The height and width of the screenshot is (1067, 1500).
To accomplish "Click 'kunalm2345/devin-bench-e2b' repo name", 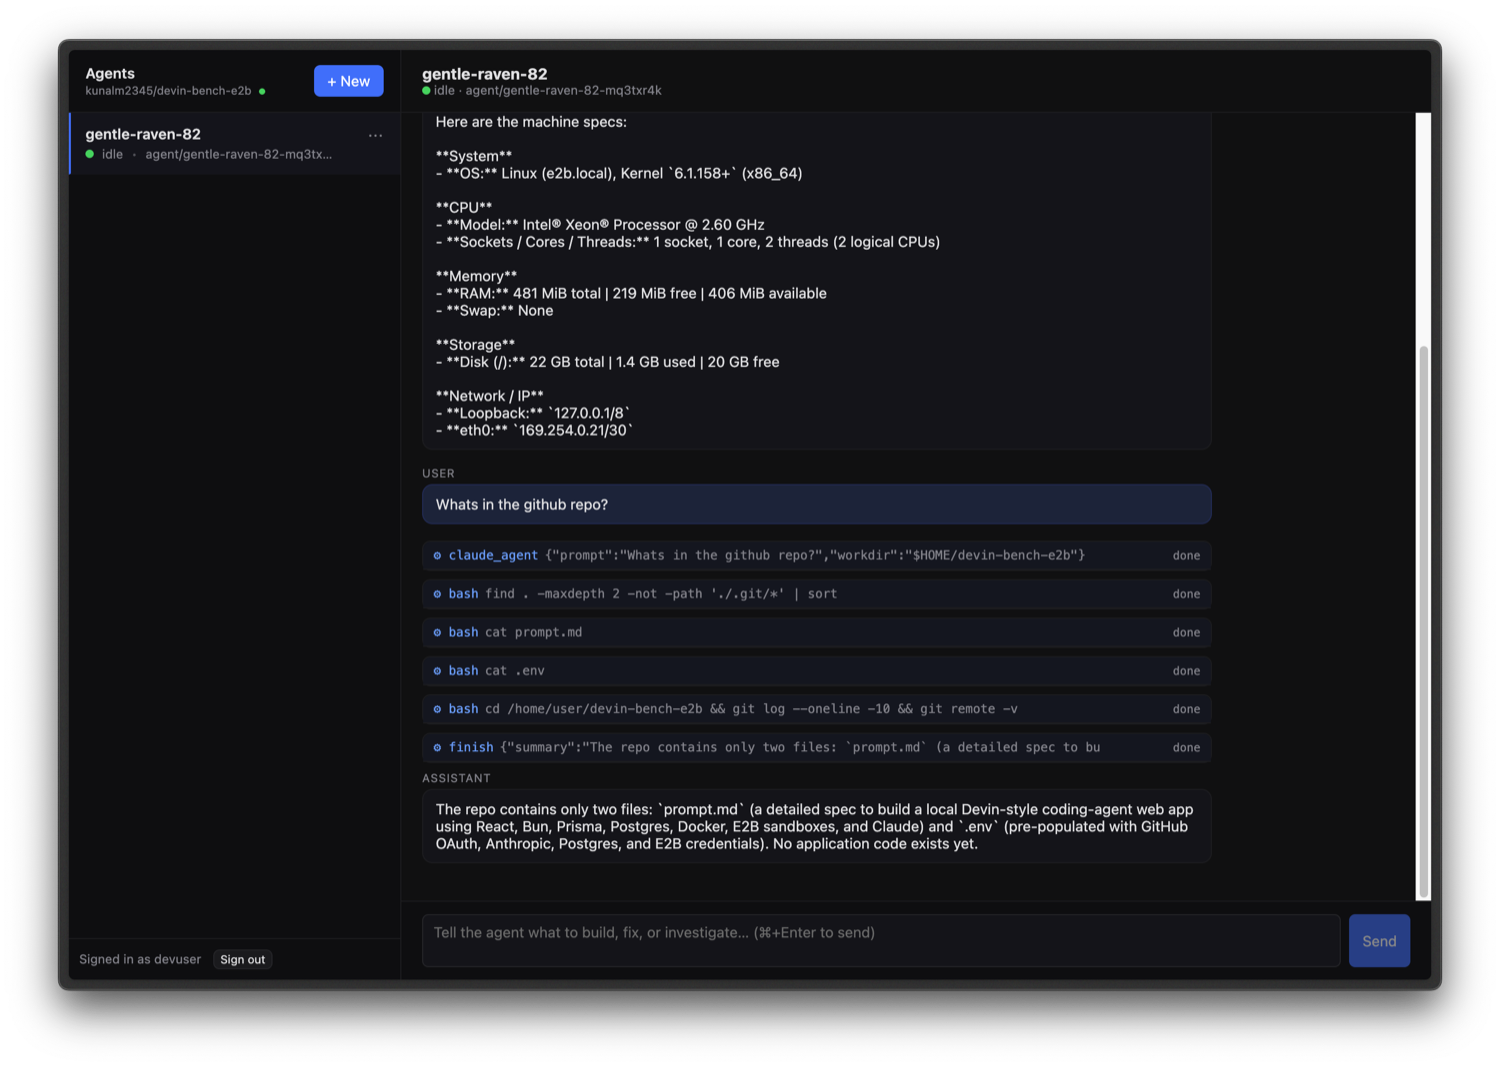I will (x=168, y=91).
